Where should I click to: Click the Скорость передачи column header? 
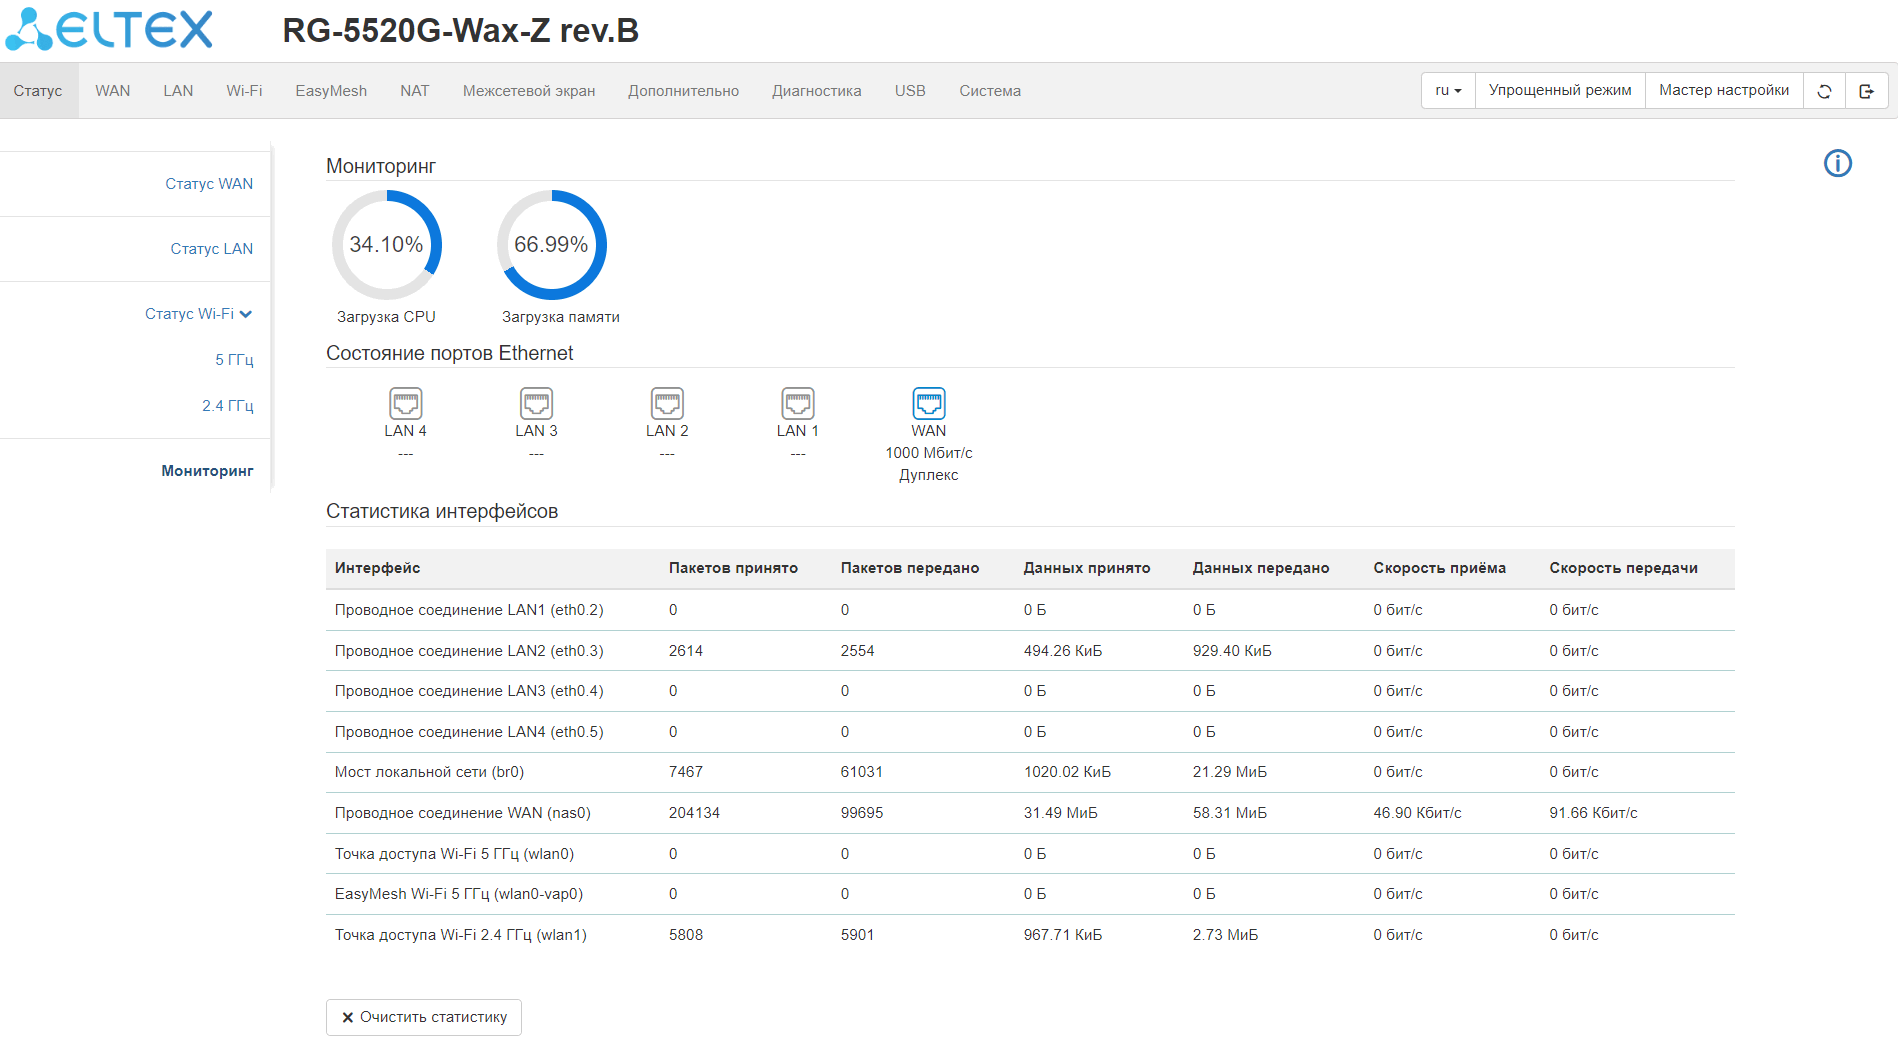(x=1624, y=568)
